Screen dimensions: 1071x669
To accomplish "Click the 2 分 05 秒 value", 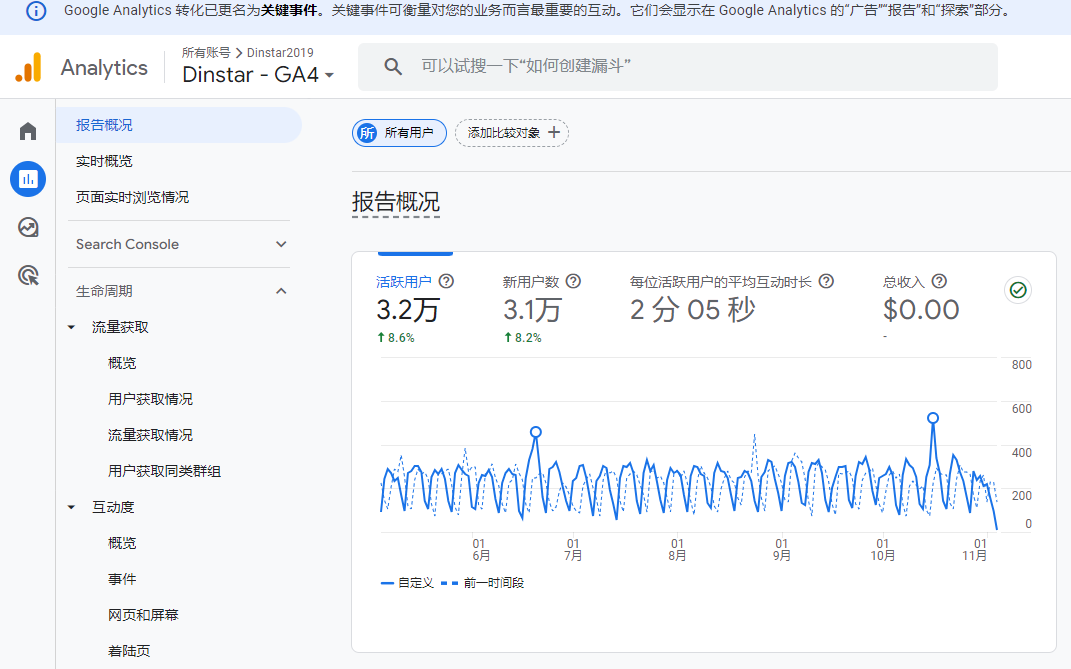I will click(x=693, y=310).
